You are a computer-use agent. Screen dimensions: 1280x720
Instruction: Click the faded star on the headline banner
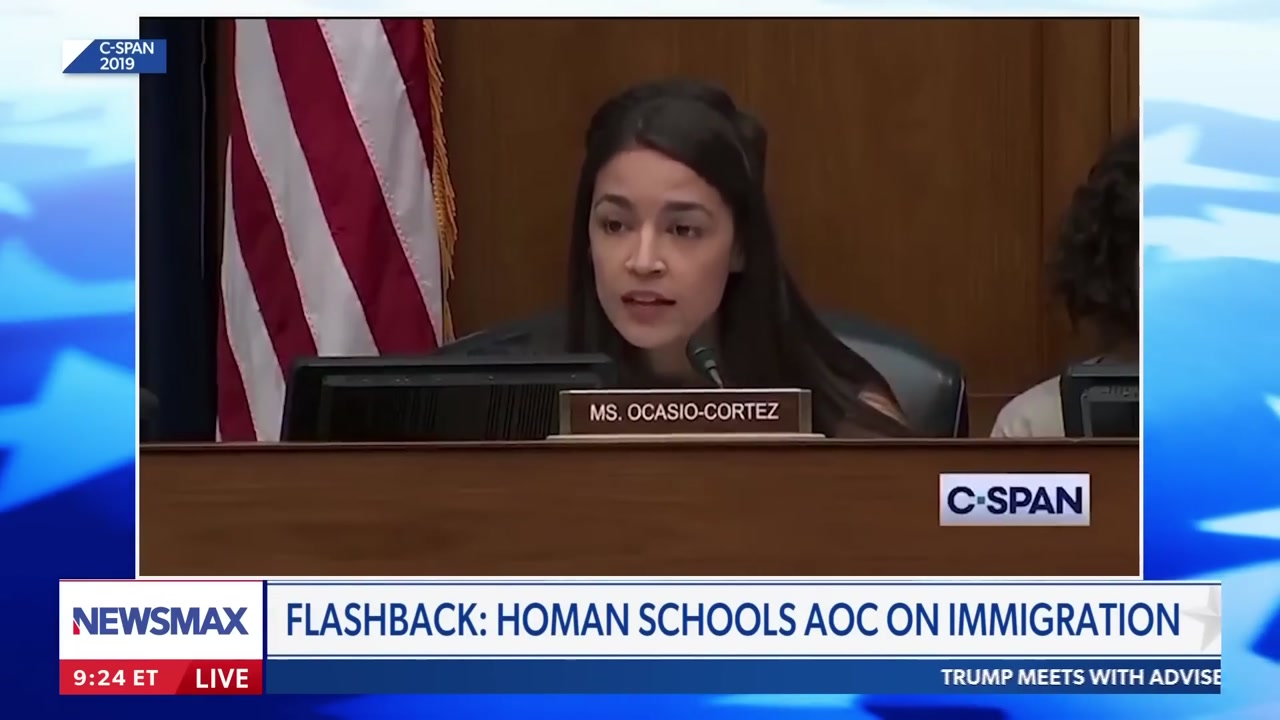1206,620
